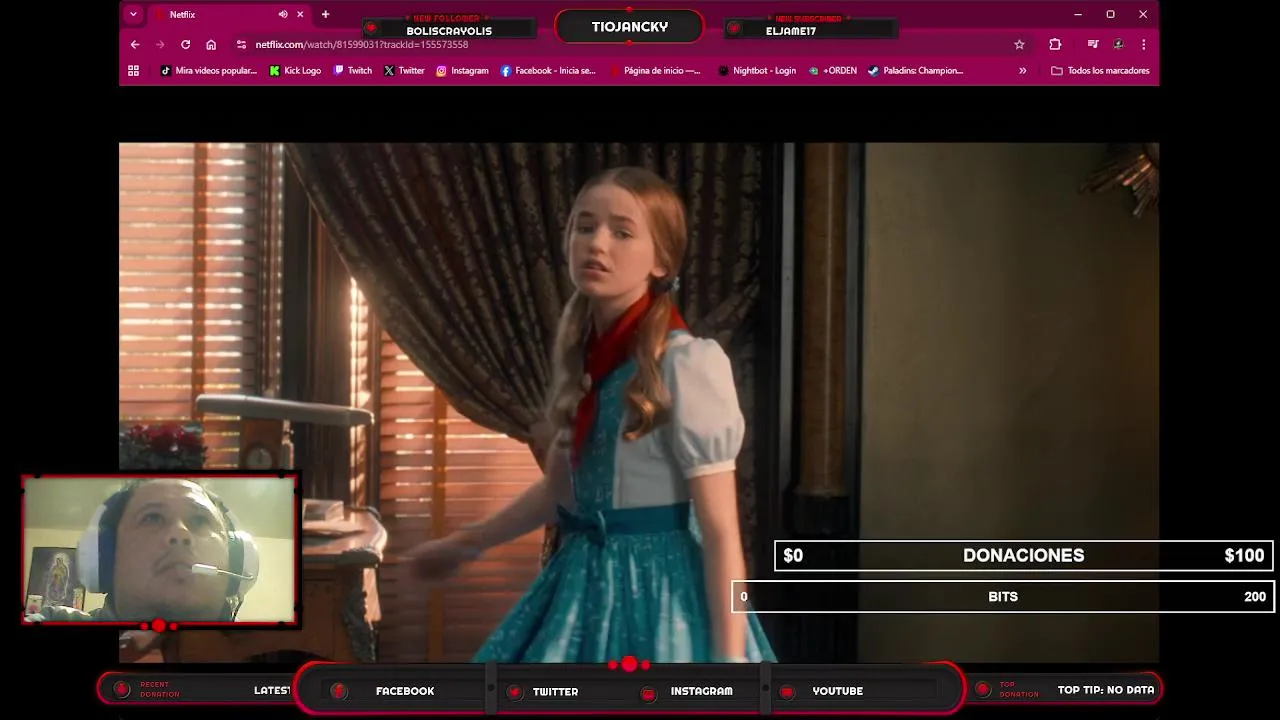Open the apps grid in bookmarks bar
Viewport: 1280px width, 720px height.
coord(133,70)
